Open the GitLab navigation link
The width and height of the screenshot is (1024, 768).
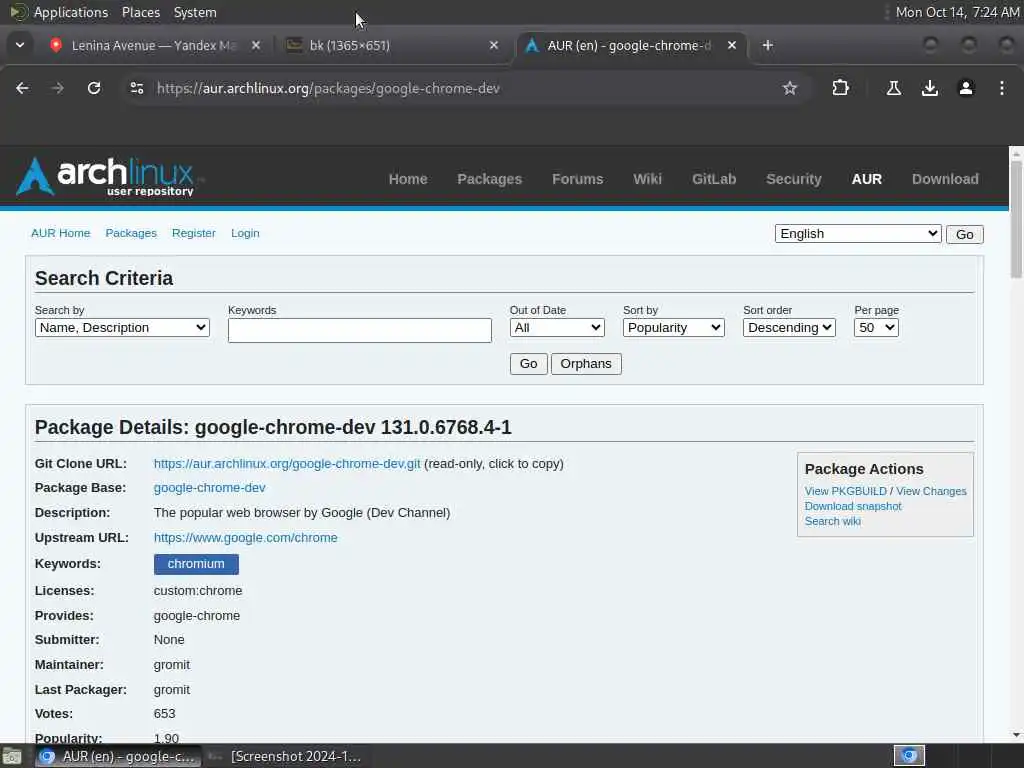click(x=714, y=179)
